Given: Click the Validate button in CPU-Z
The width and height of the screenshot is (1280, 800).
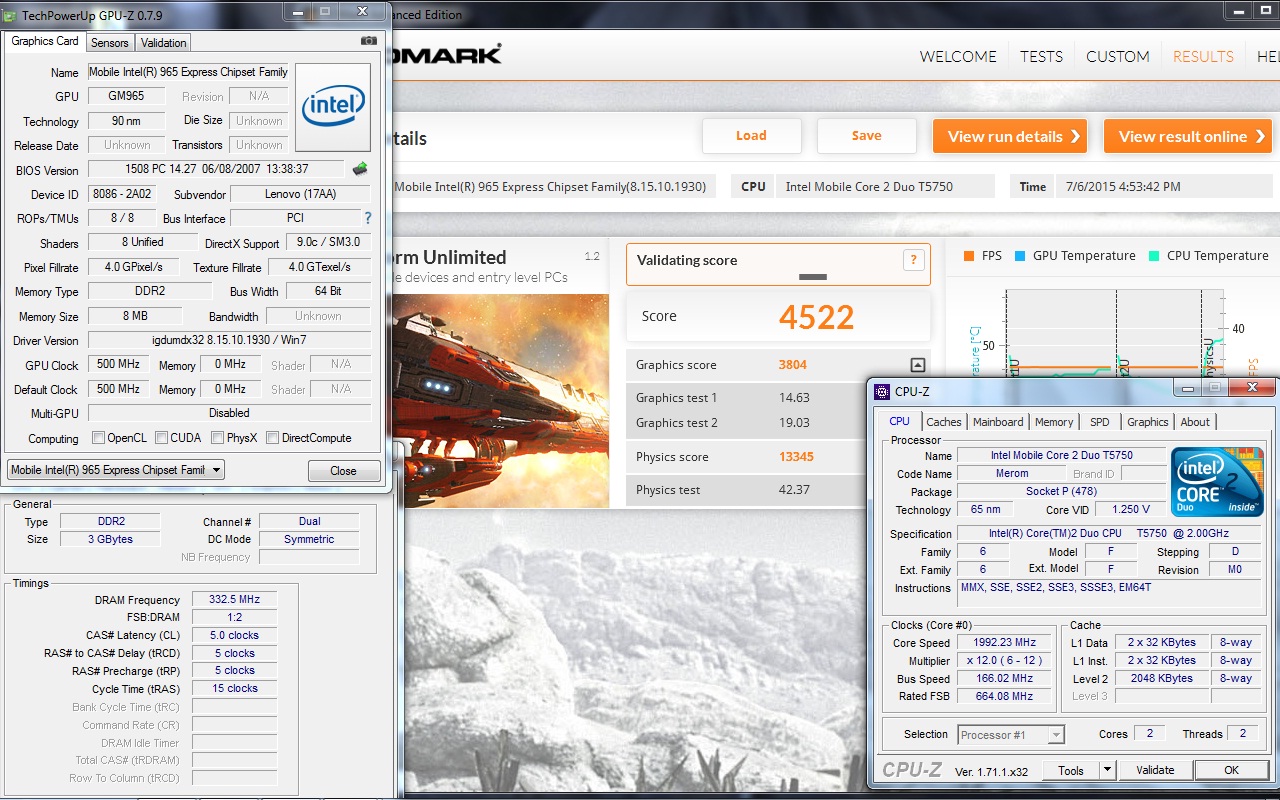Looking at the screenshot, I should click(x=1155, y=770).
